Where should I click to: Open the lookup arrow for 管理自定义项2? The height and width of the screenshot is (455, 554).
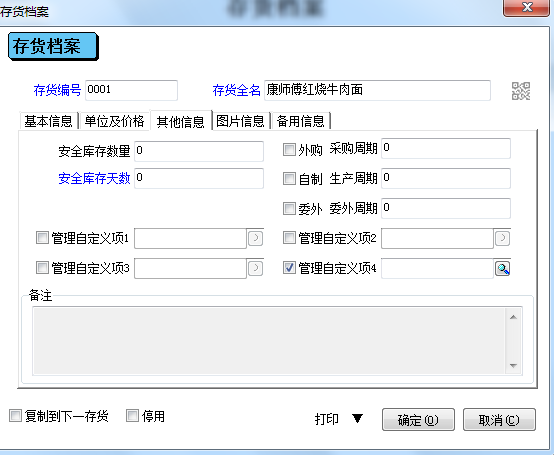pyautogui.click(x=502, y=238)
